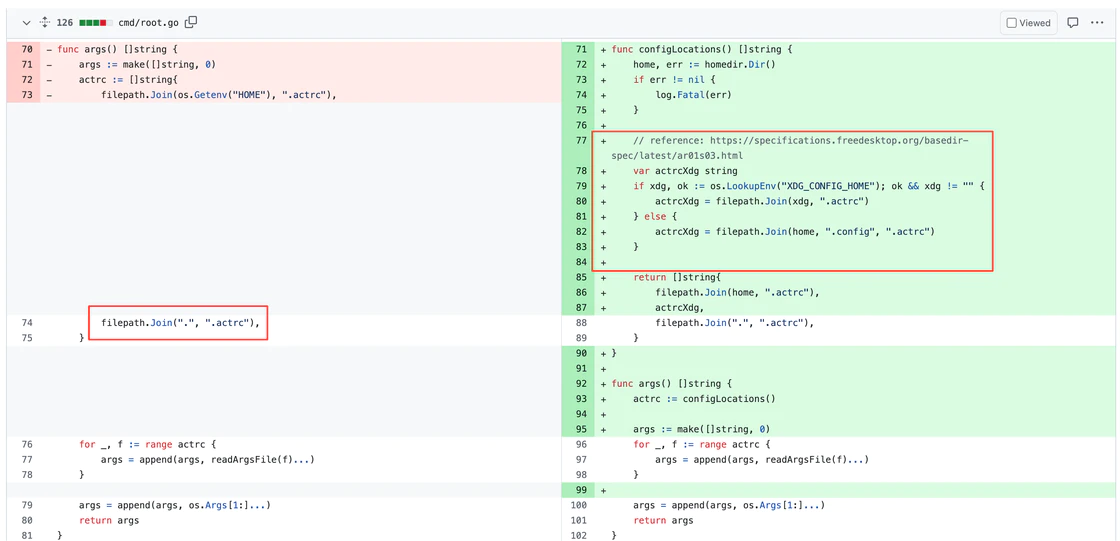Open the cmd/root.go filename link
Image resolution: width=1120 pixels, height=541 pixels.
coord(148,22)
